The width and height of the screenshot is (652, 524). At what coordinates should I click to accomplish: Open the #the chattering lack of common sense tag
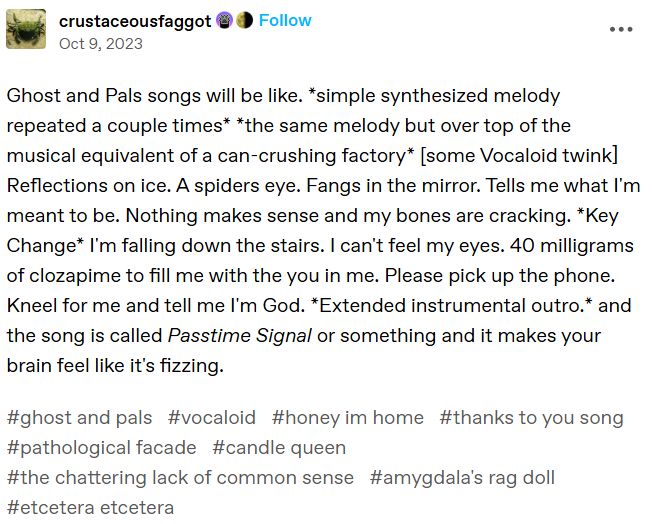[x=180, y=478]
